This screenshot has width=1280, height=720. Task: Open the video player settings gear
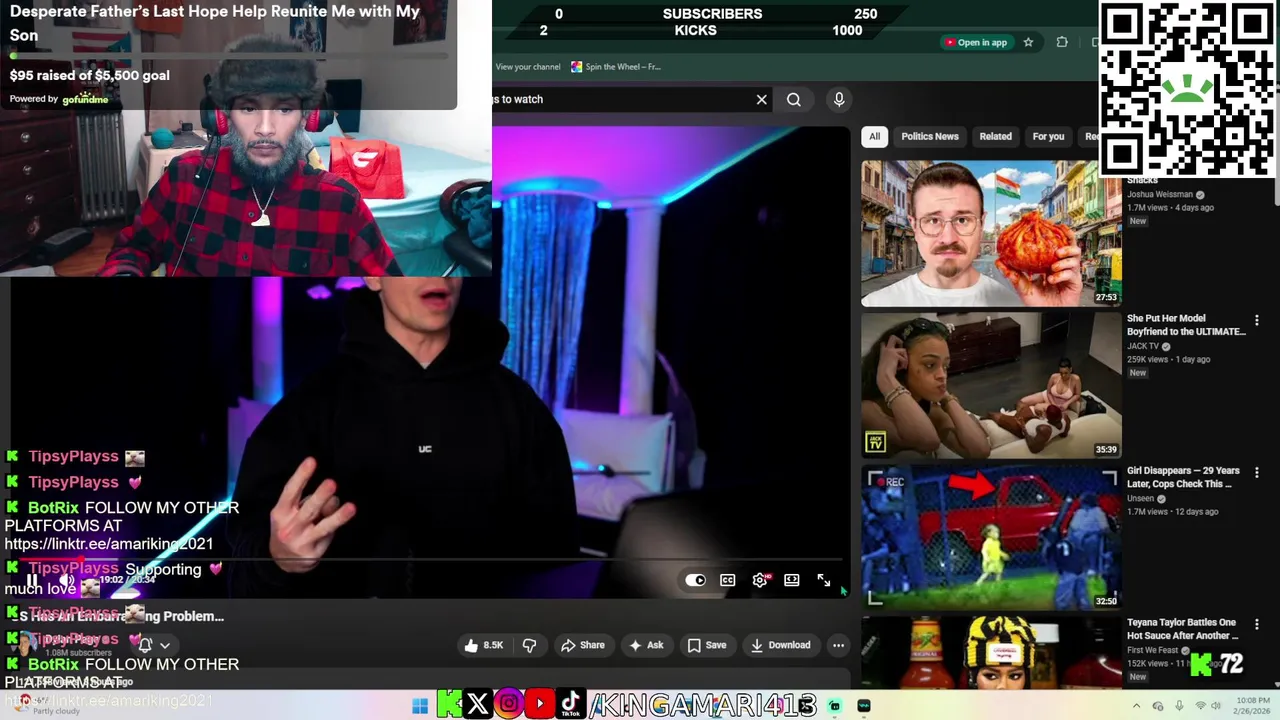(x=760, y=580)
